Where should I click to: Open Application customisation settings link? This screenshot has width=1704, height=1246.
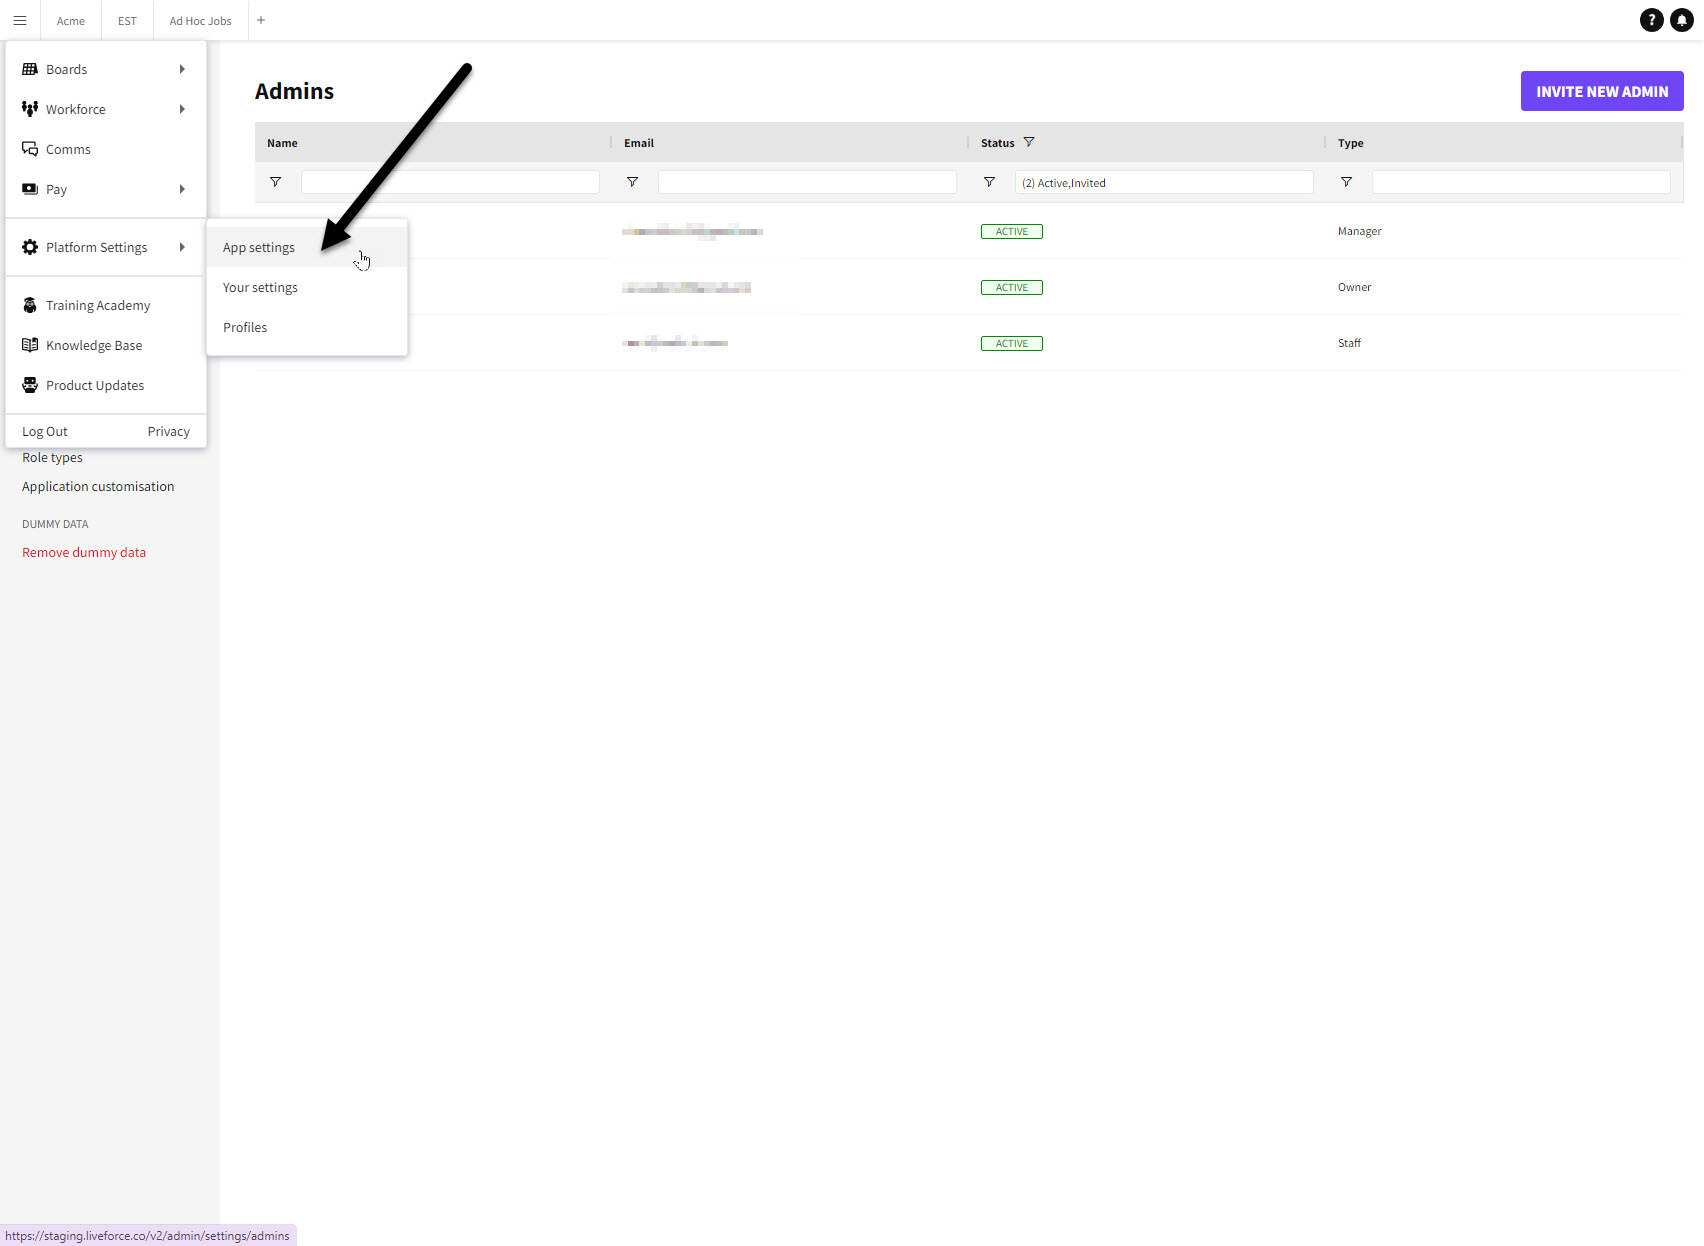pyautogui.click(x=98, y=486)
